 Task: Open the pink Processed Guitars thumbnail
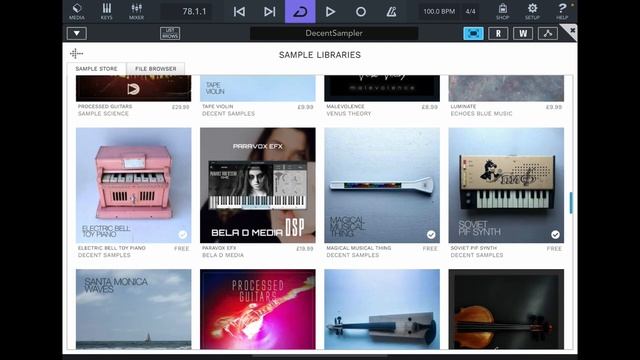pos(258,309)
